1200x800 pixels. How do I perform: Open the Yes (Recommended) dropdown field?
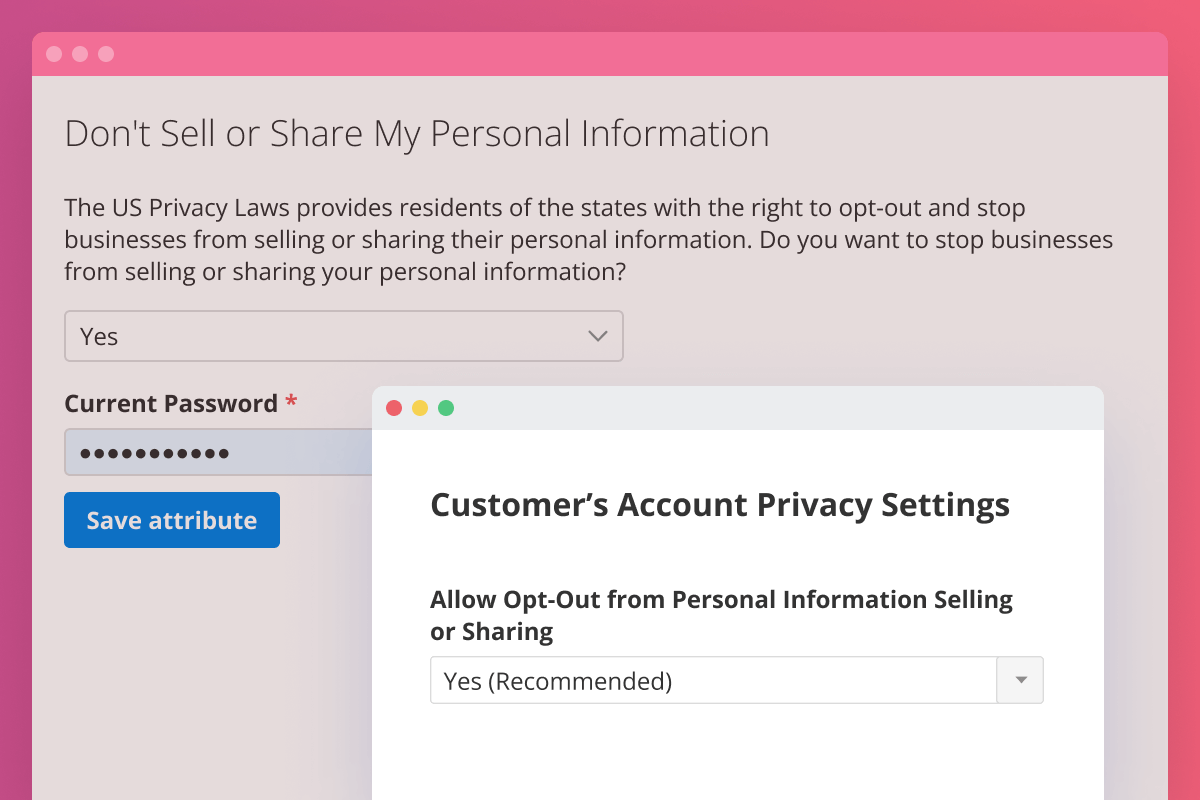click(712, 681)
